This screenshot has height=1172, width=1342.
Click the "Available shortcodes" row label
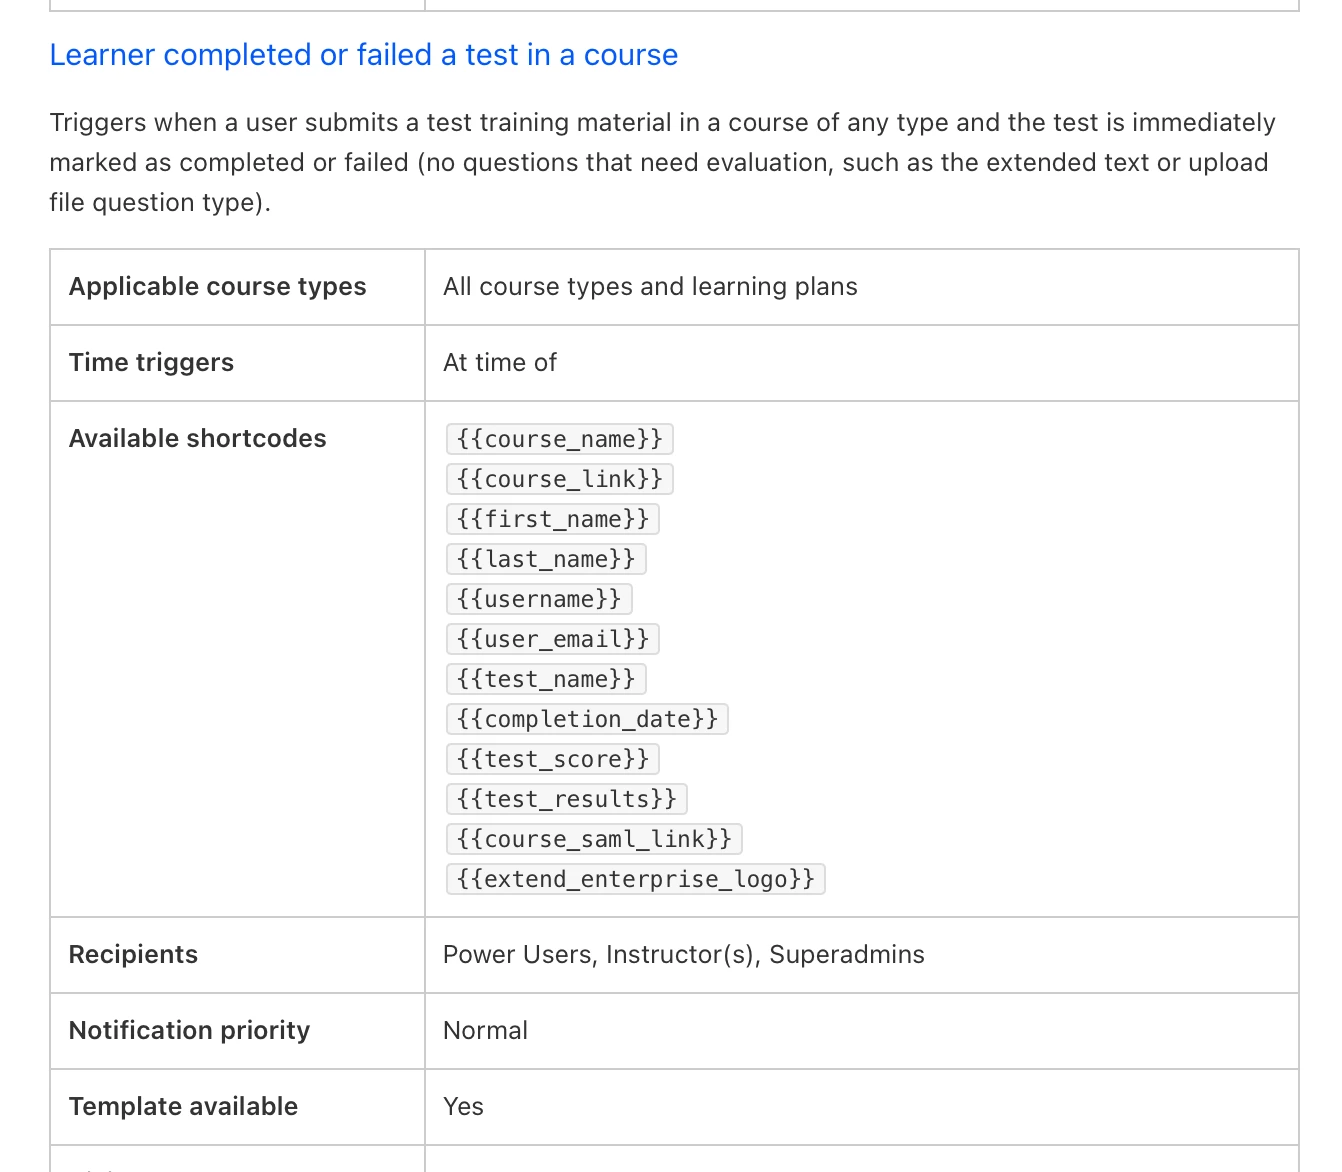coord(197,439)
